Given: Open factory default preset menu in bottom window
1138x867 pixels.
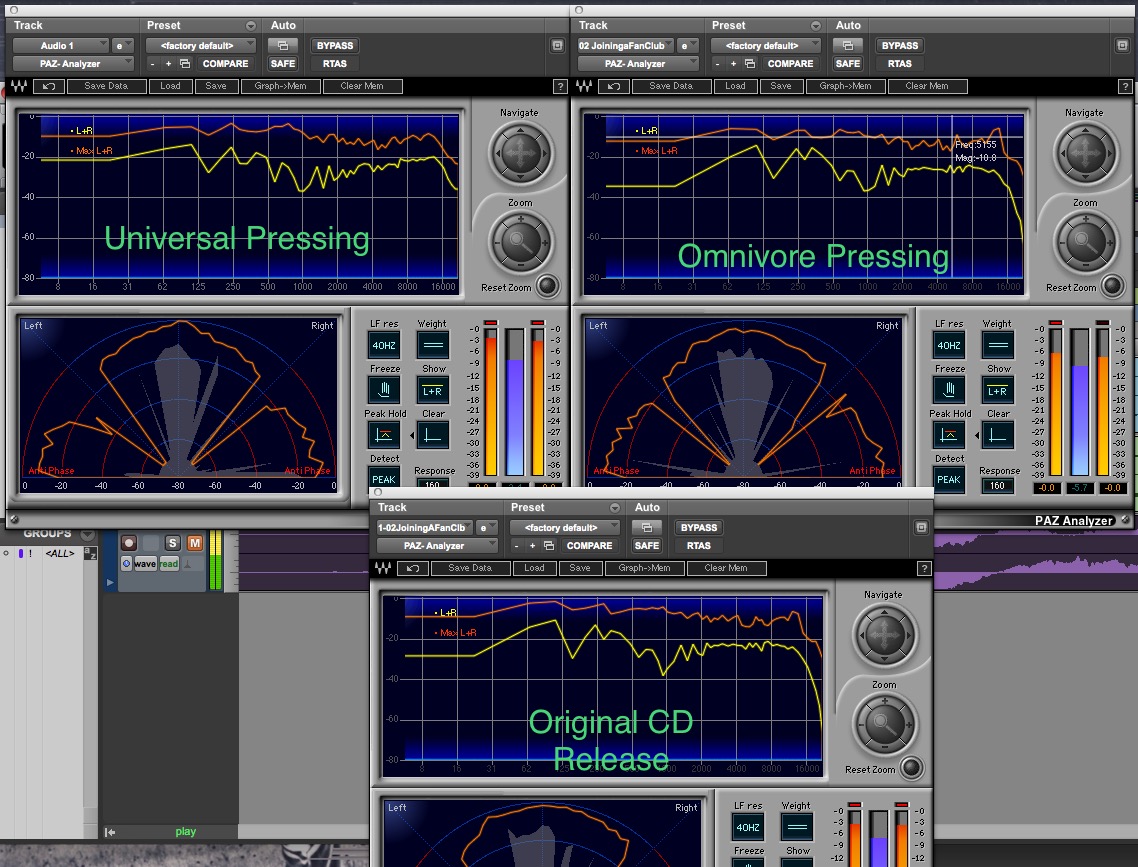Looking at the screenshot, I should point(564,527).
